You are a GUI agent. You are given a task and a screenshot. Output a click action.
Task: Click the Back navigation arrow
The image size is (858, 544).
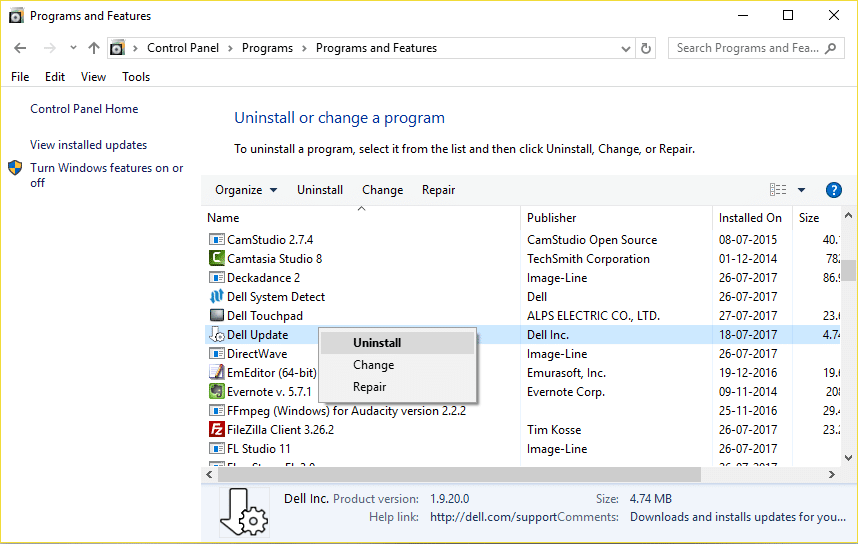(x=21, y=48)
